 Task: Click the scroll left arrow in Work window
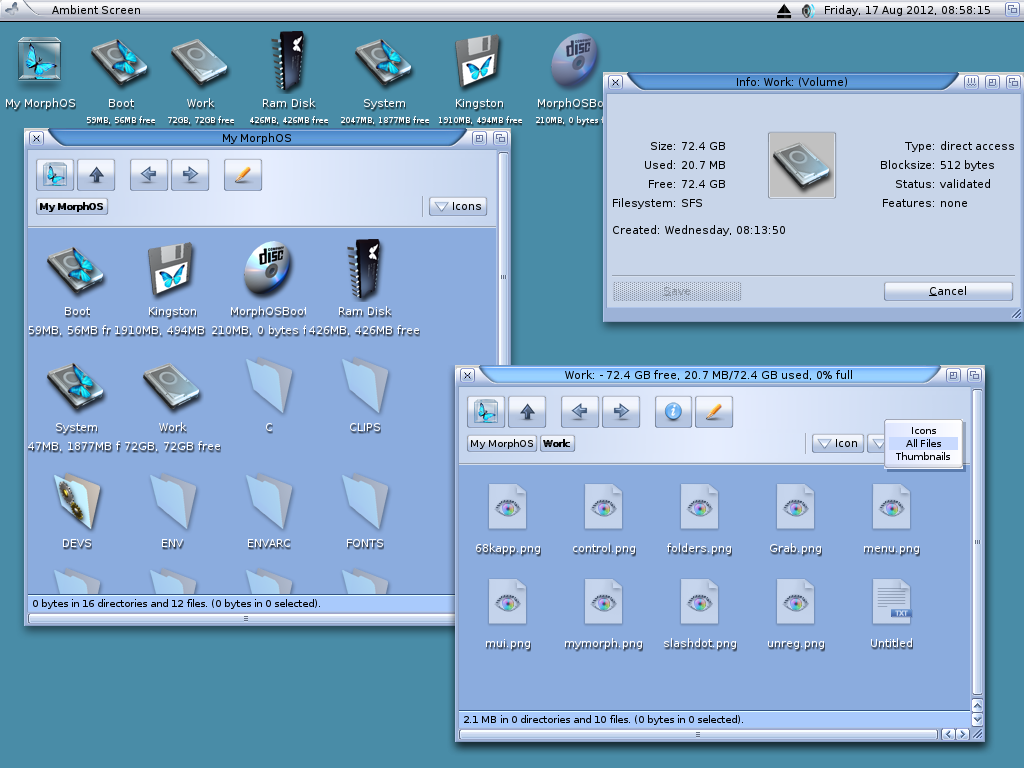[x=948, y=735]
